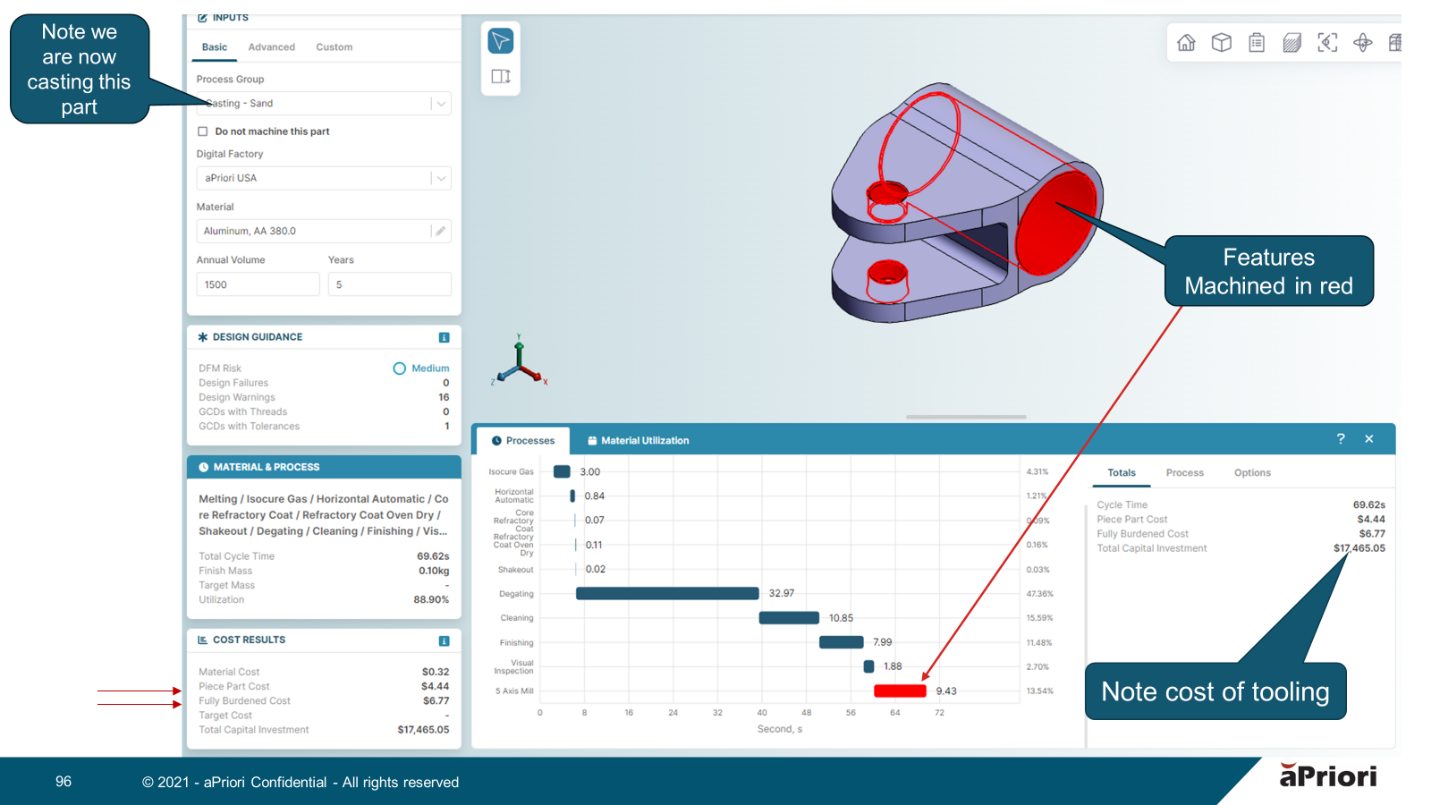
Task: Click the Material & Process clock icon
Action: point(204,467)
